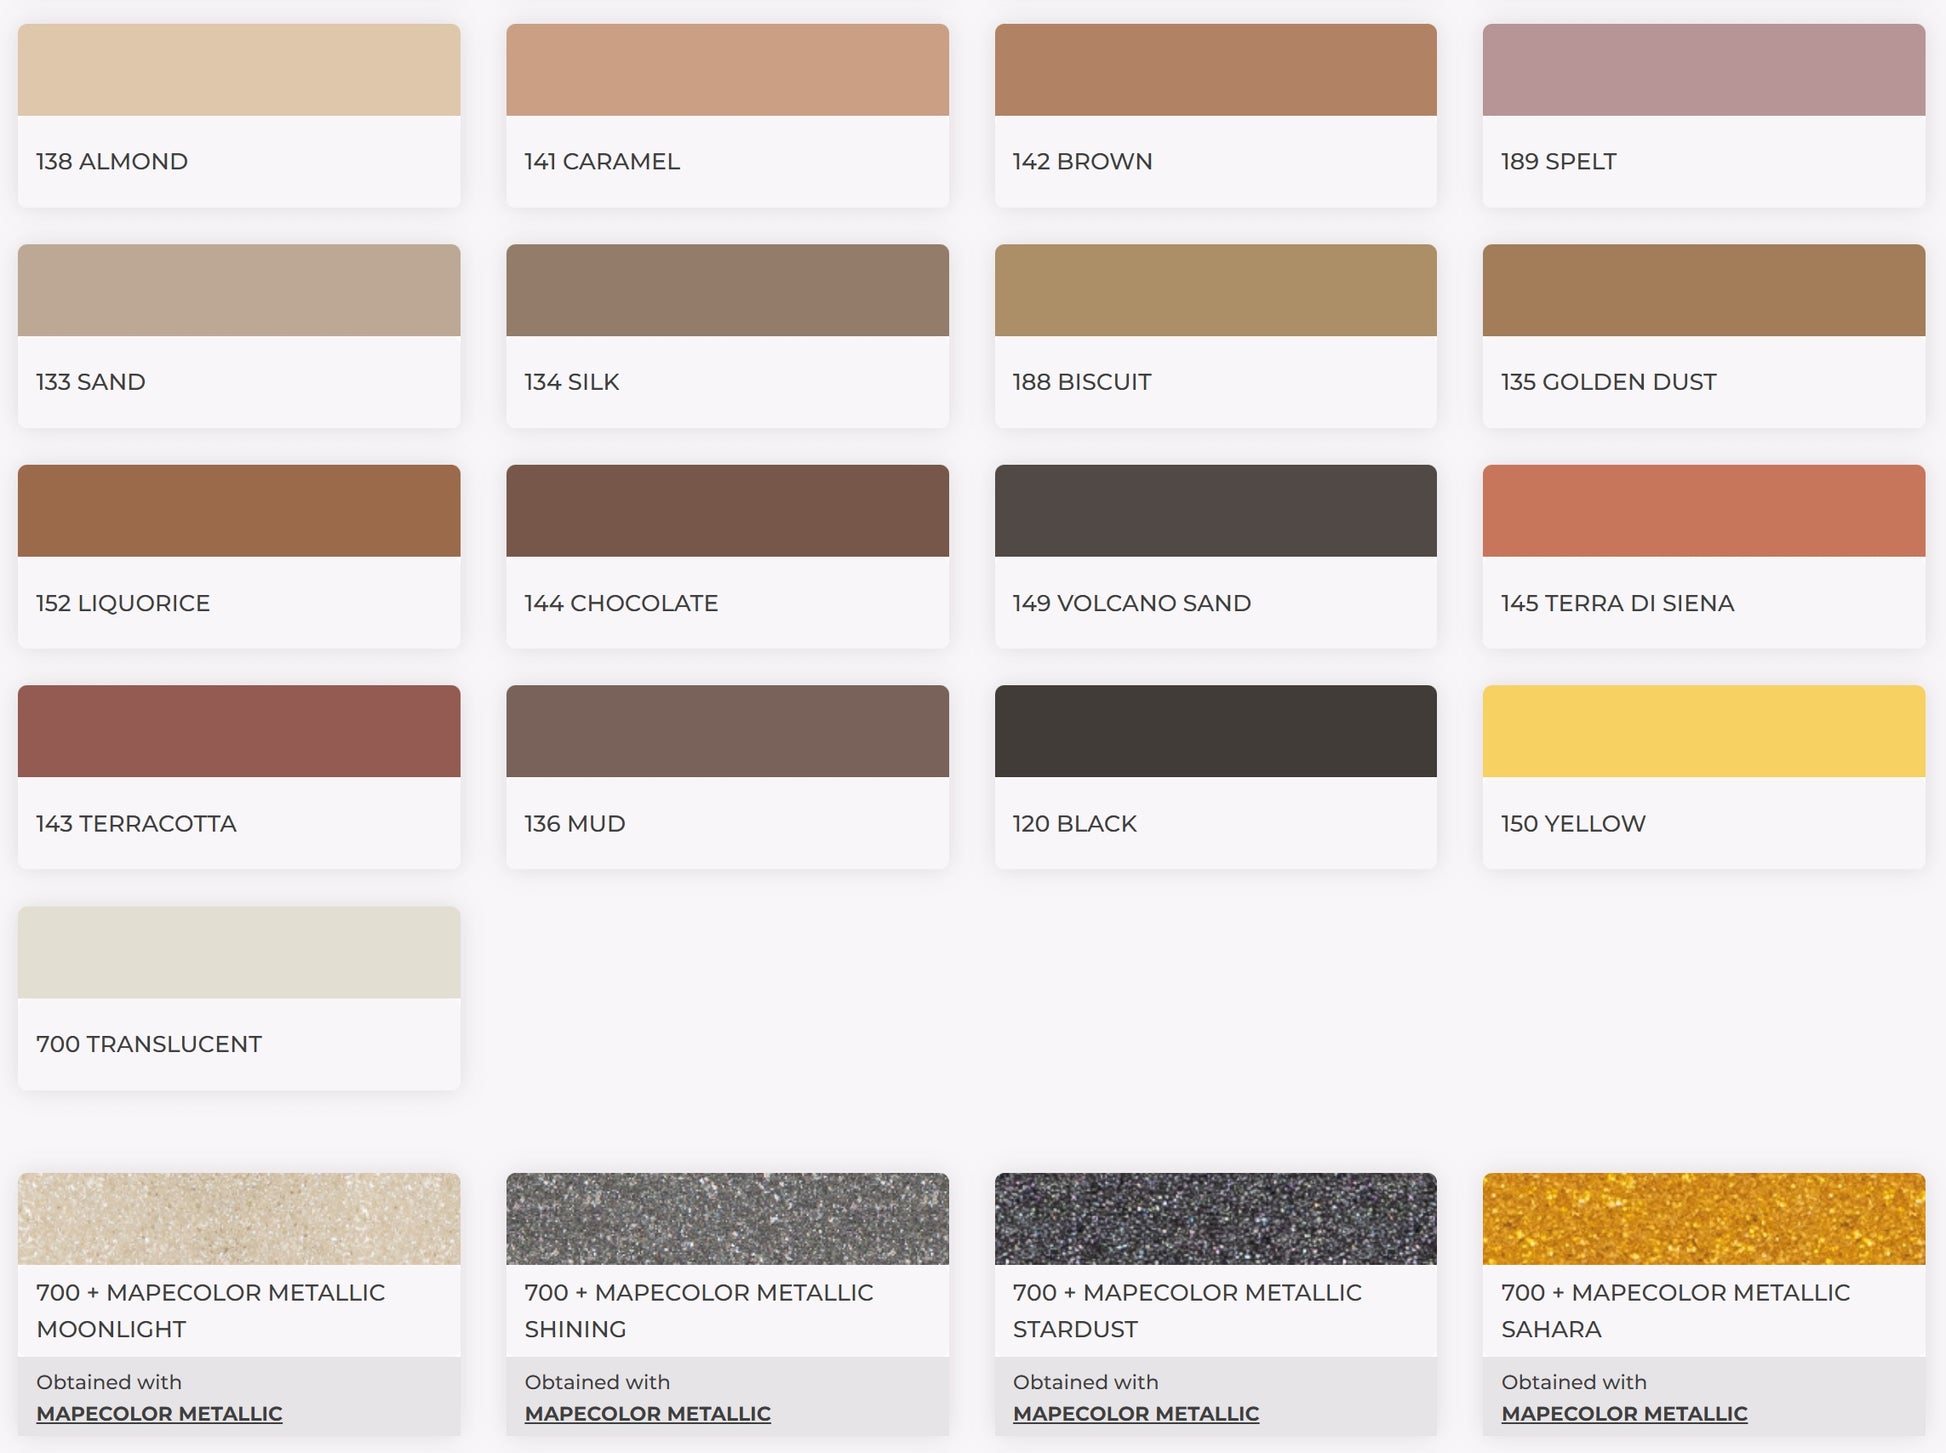Choose the 133 Sand color swatch
The height and width of the screenshot is (1453, 1946).
pyautogui.click(x=239, y=290)
